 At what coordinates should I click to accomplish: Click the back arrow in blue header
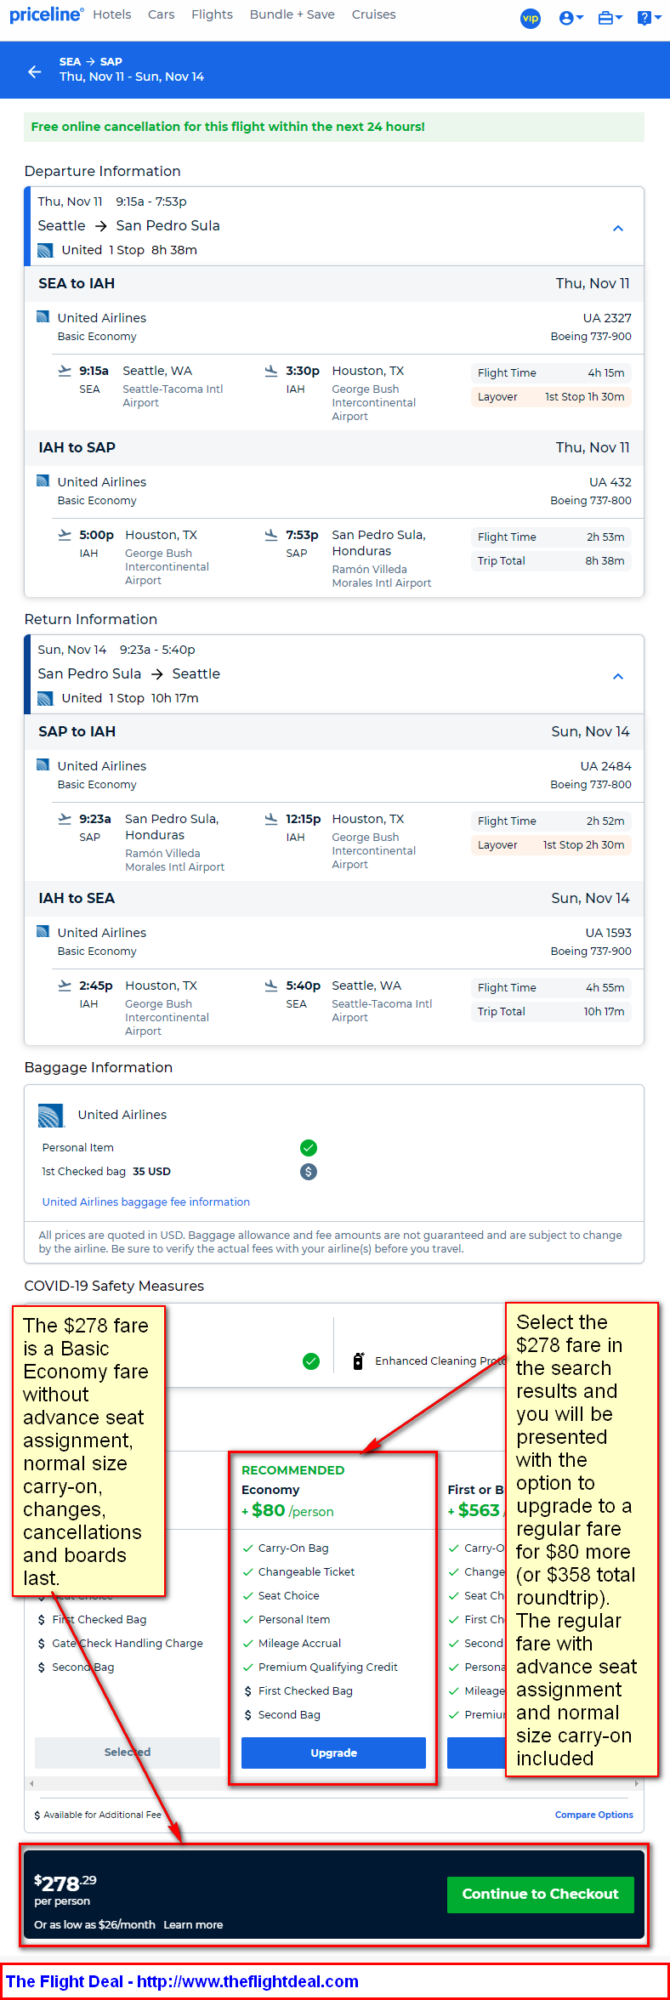coord(35,71)
